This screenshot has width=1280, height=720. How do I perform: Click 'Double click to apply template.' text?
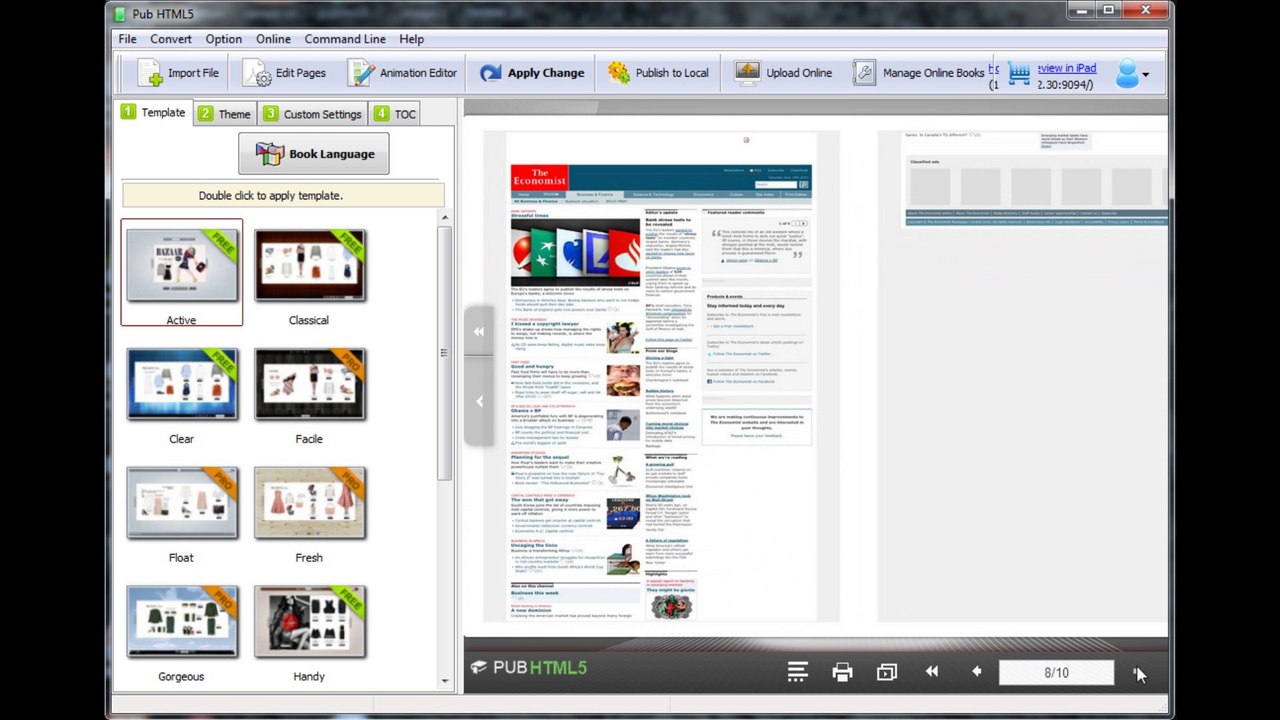(x=271, y=195)
